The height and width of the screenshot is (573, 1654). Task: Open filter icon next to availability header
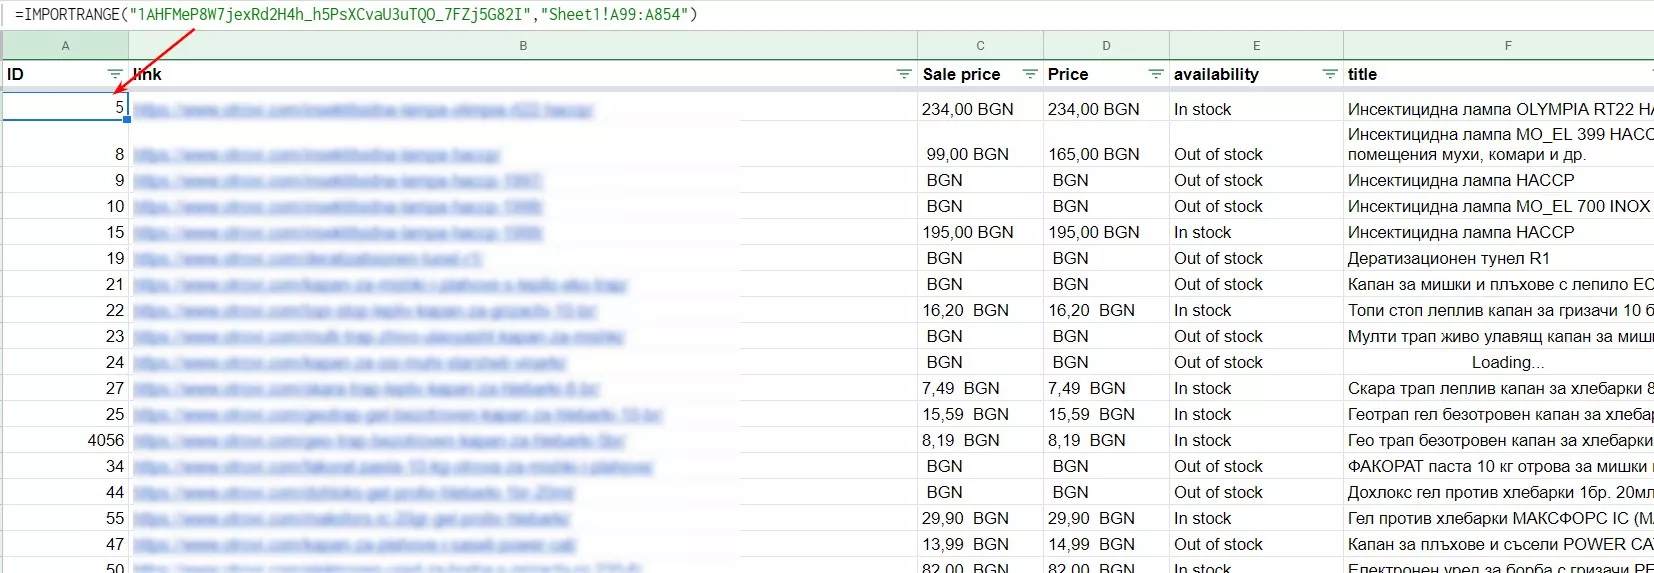click(x=1330, y=74)
